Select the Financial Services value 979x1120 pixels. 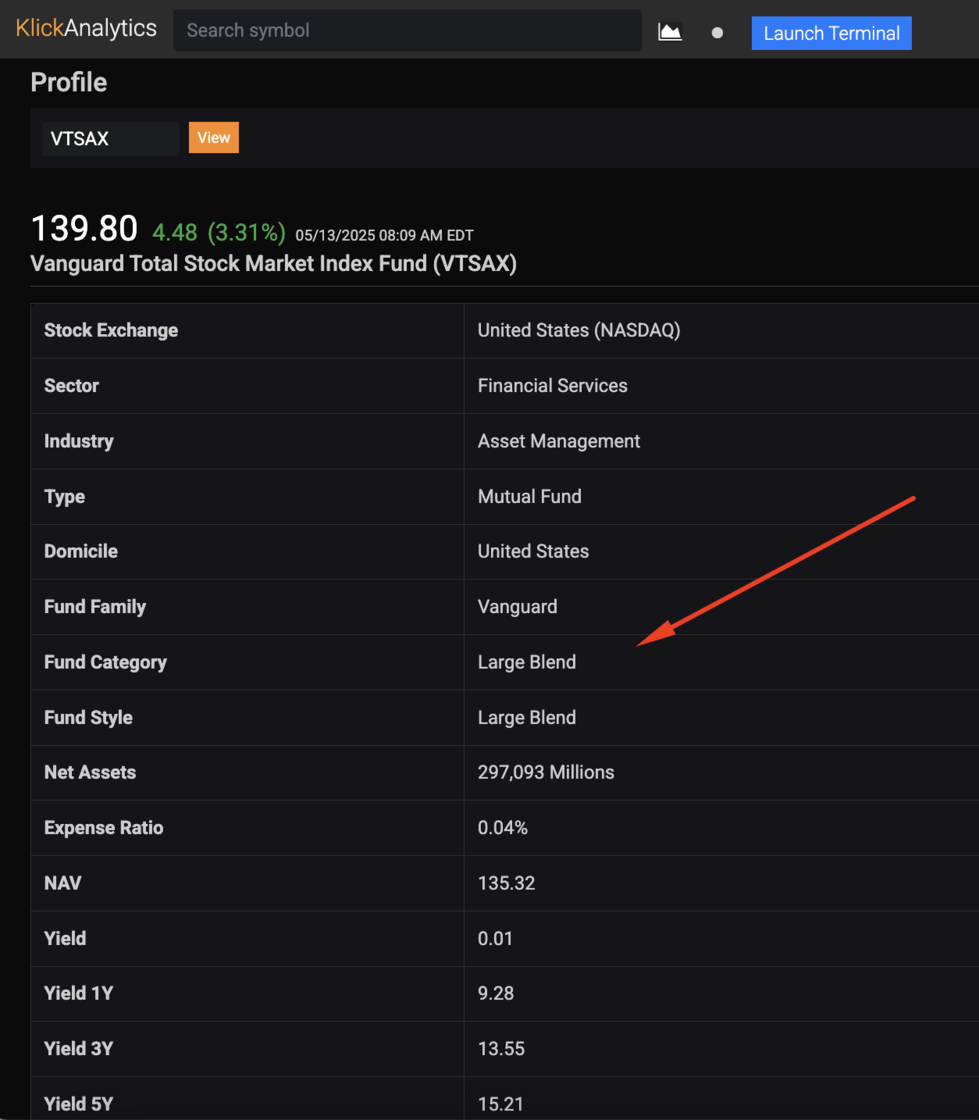tap(553, 386)
